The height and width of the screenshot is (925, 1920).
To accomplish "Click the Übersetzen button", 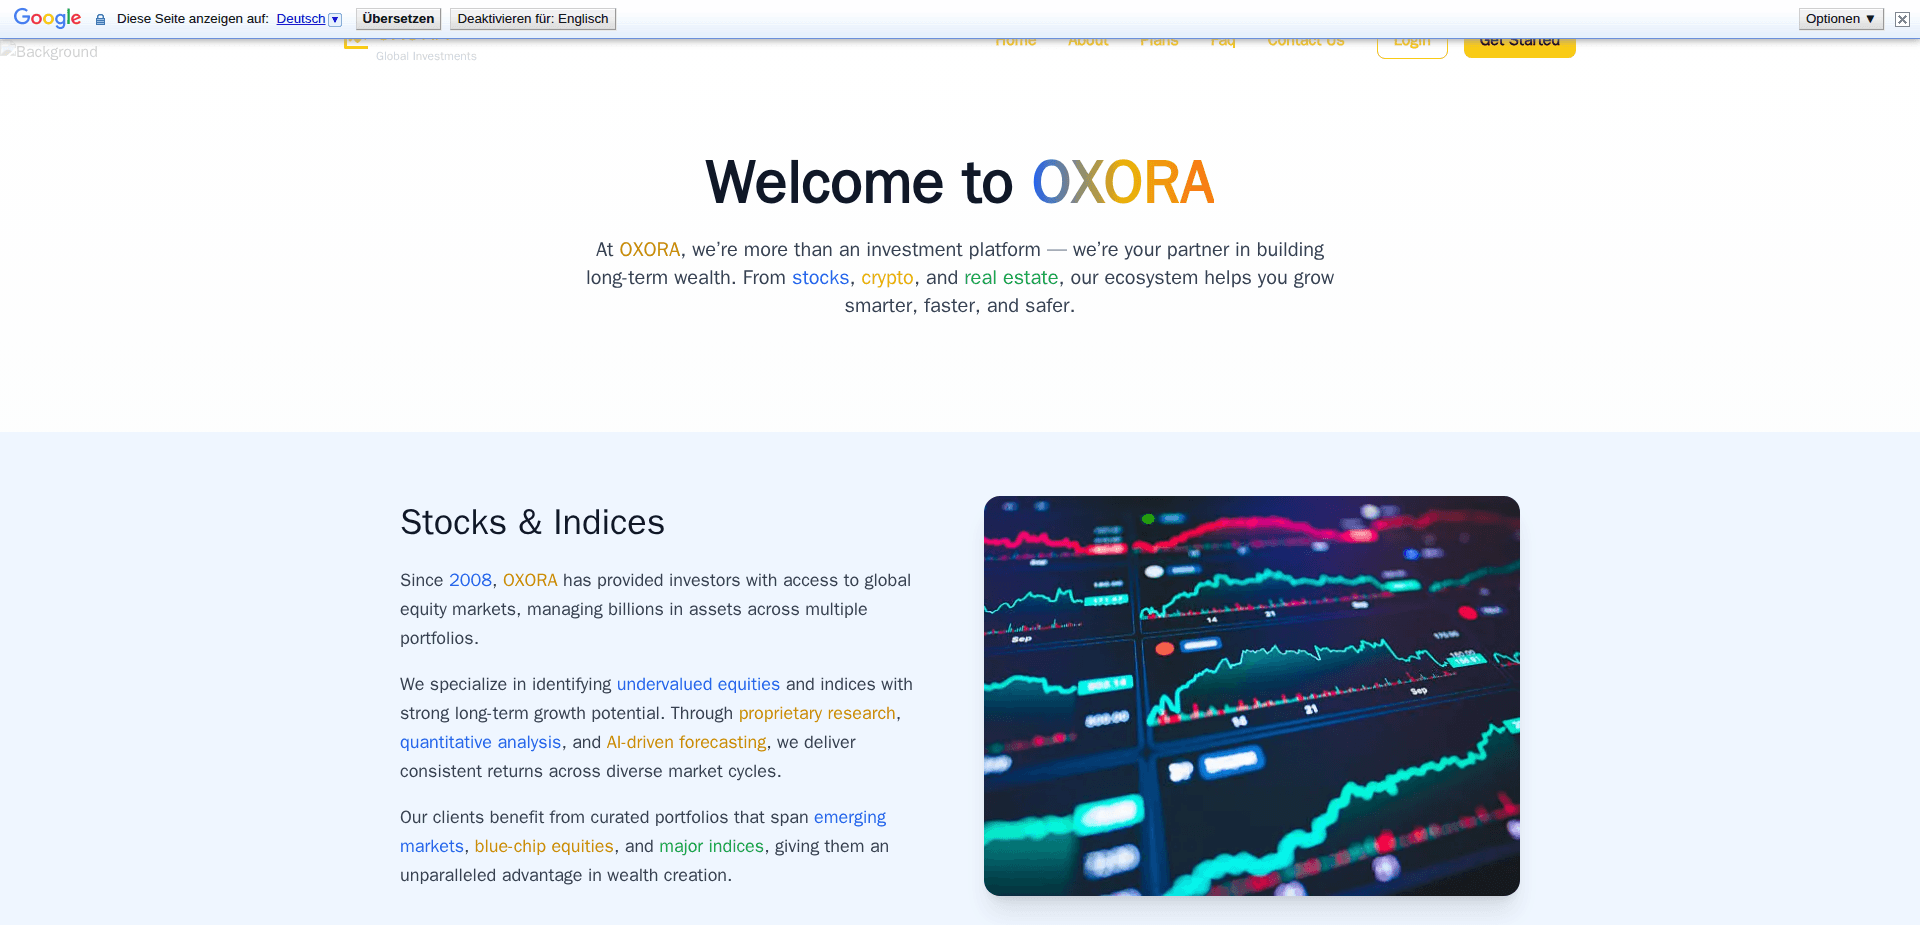I will 398,18.
